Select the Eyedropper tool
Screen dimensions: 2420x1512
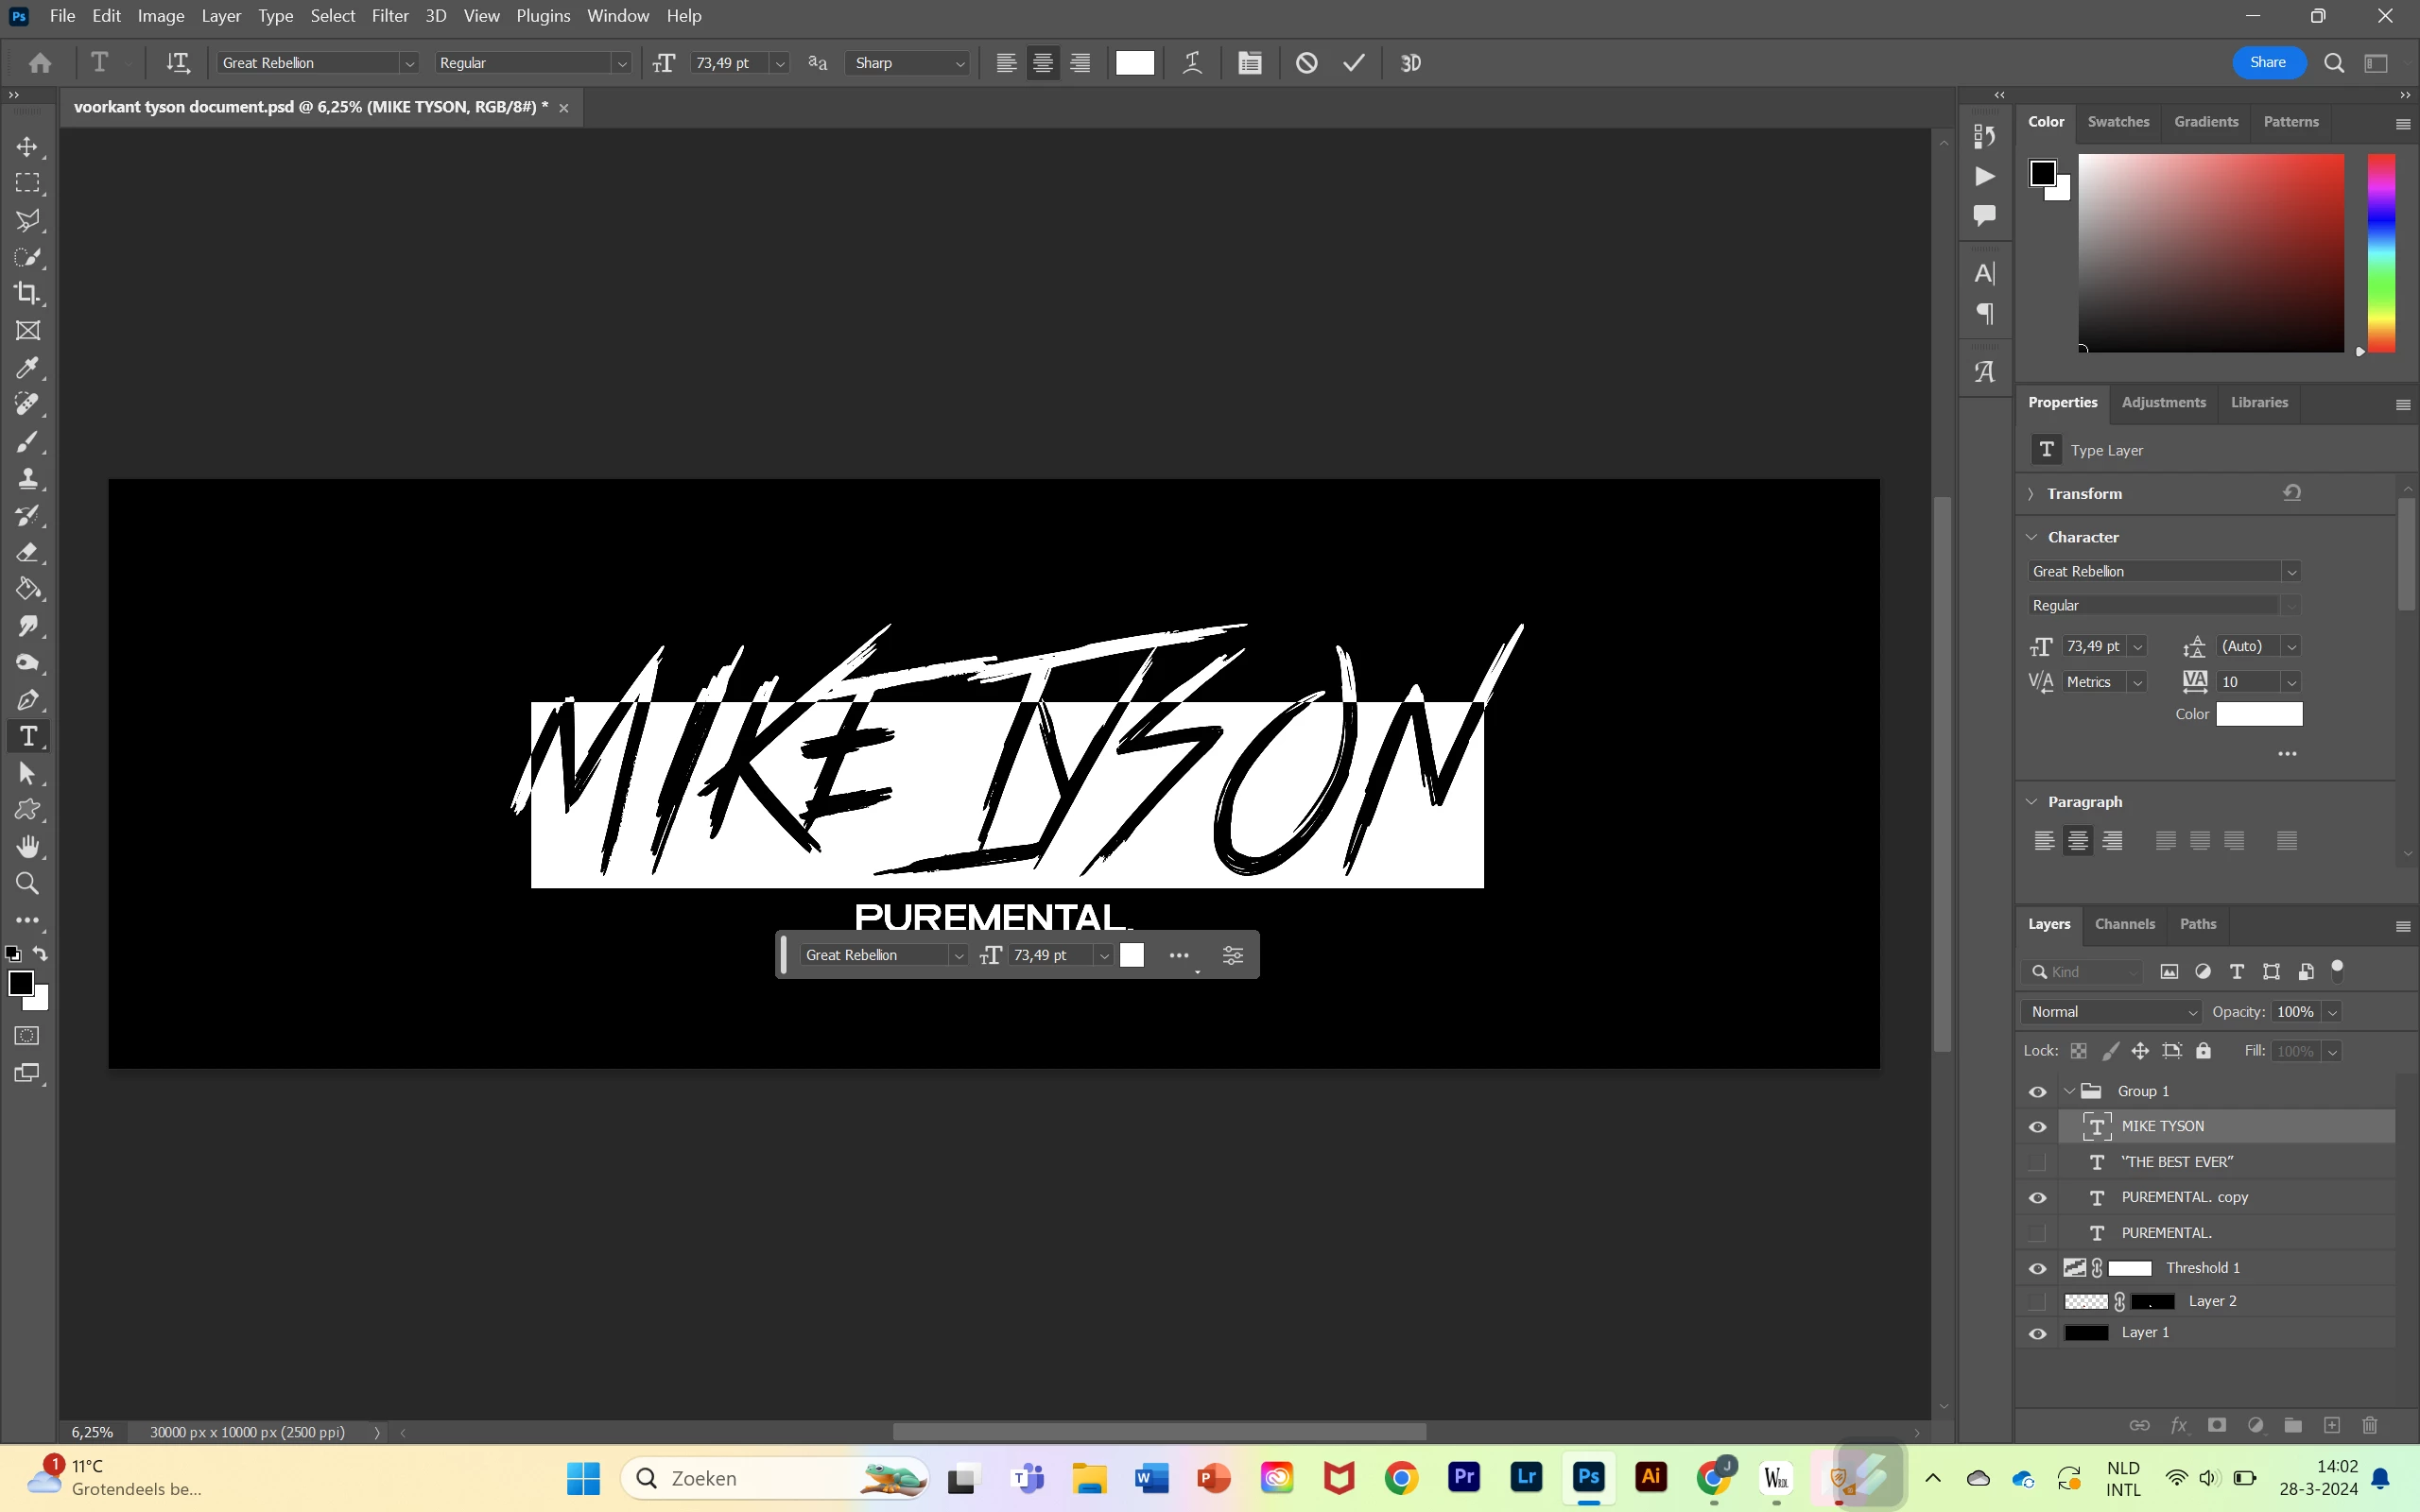pos(28,368)
